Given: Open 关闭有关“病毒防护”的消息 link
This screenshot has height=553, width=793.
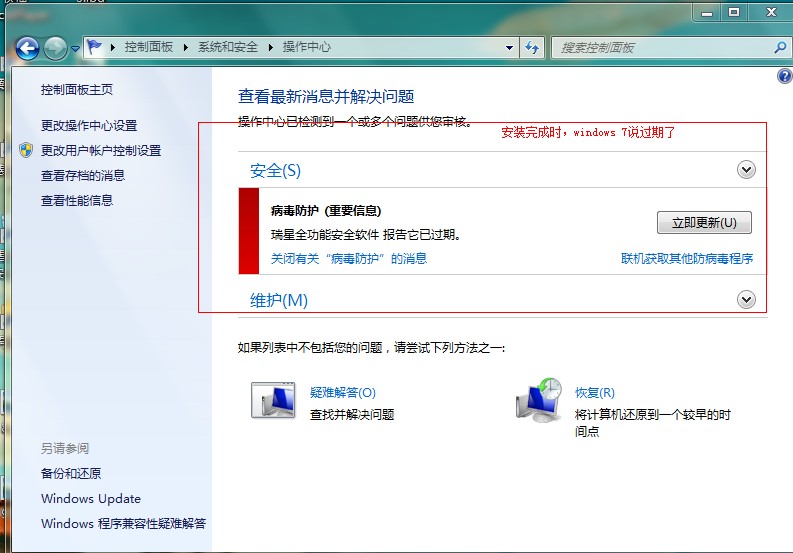Looking at the screenshot, I should 349,259.
